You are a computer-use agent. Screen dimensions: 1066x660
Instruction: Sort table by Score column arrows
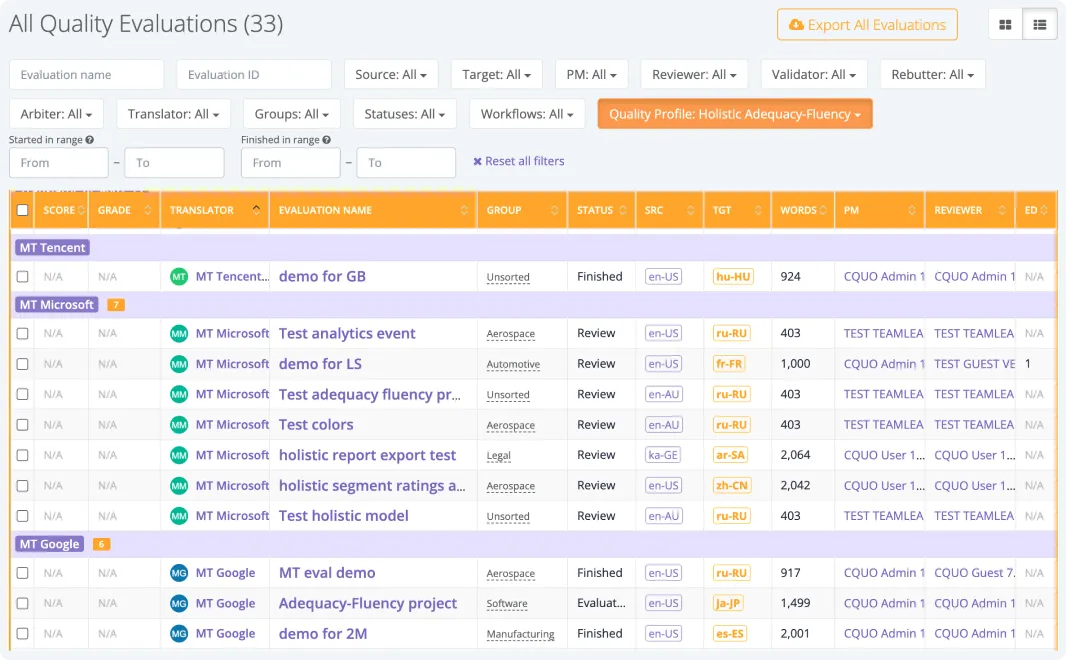point(83,211)
